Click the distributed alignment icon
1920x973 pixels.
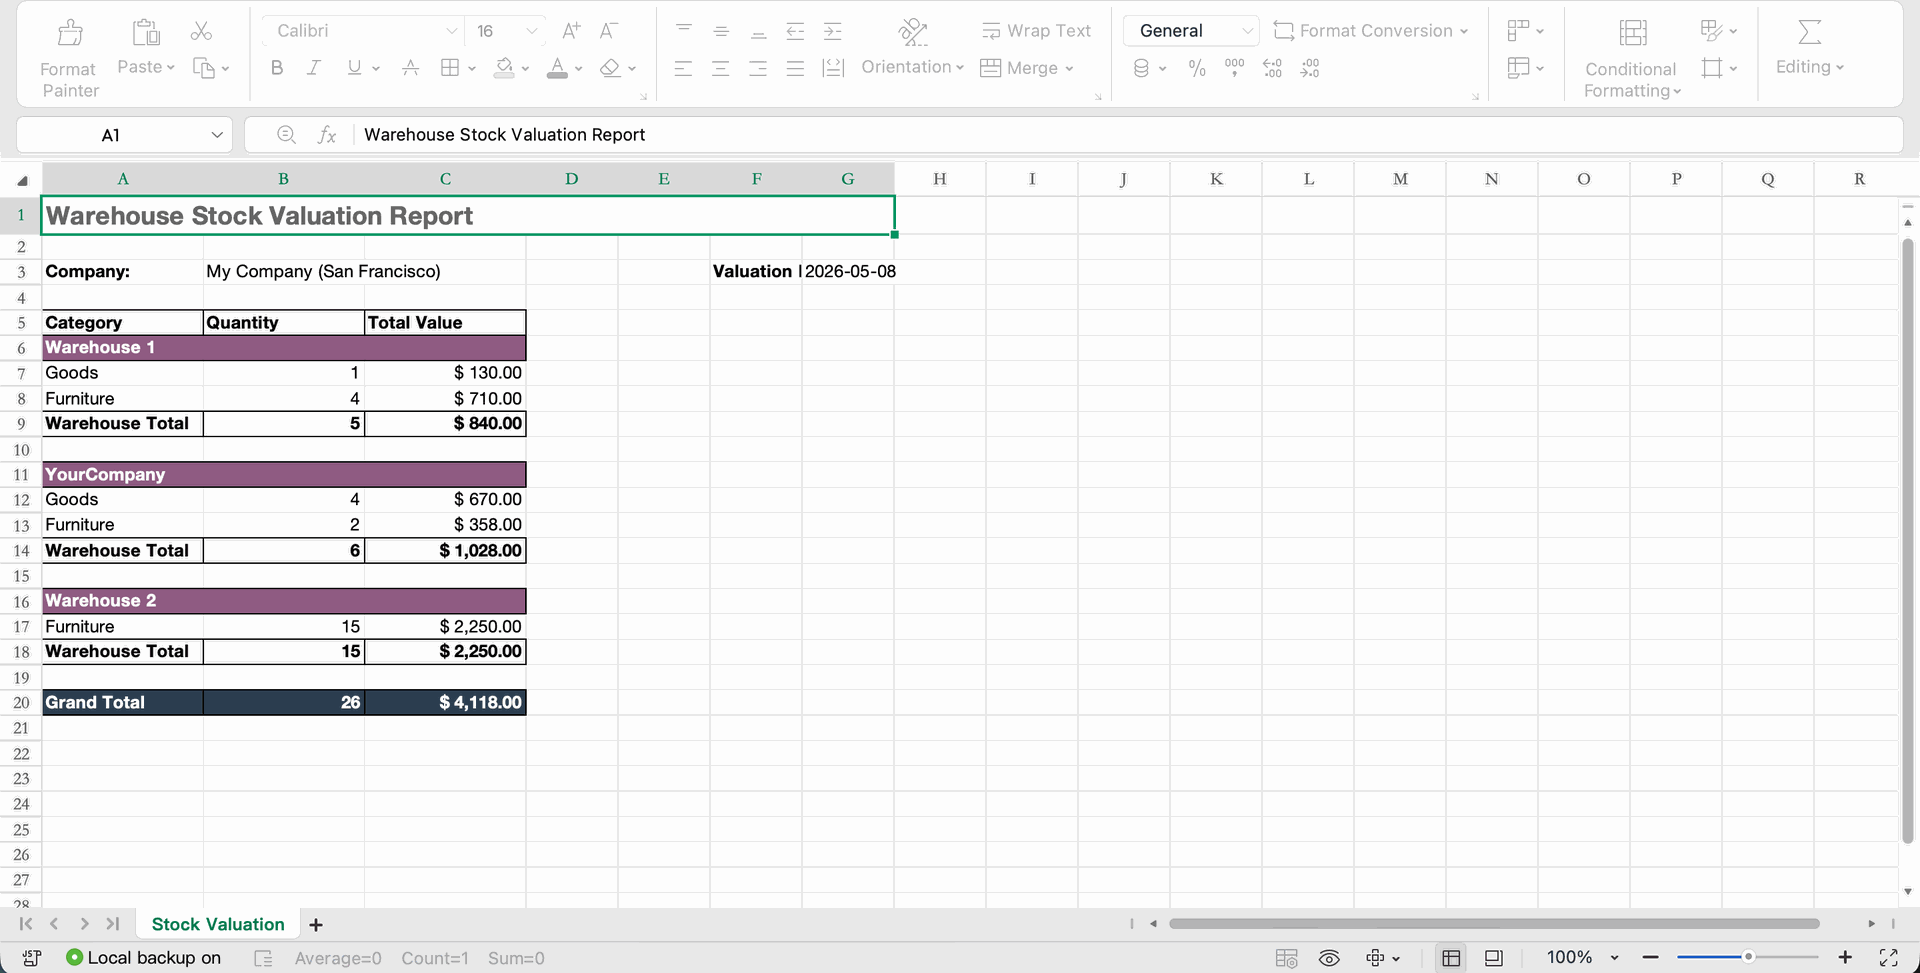click(x=833, y=68)
